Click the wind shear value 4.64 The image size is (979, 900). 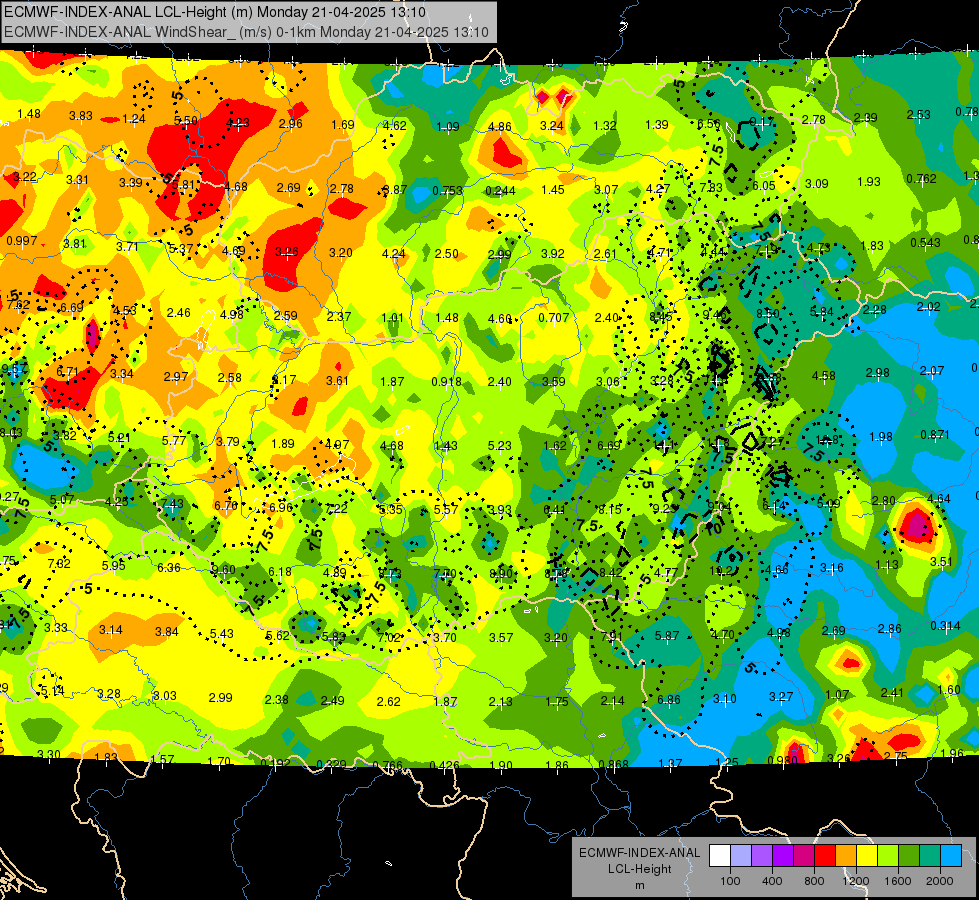[x=939, y=498]
